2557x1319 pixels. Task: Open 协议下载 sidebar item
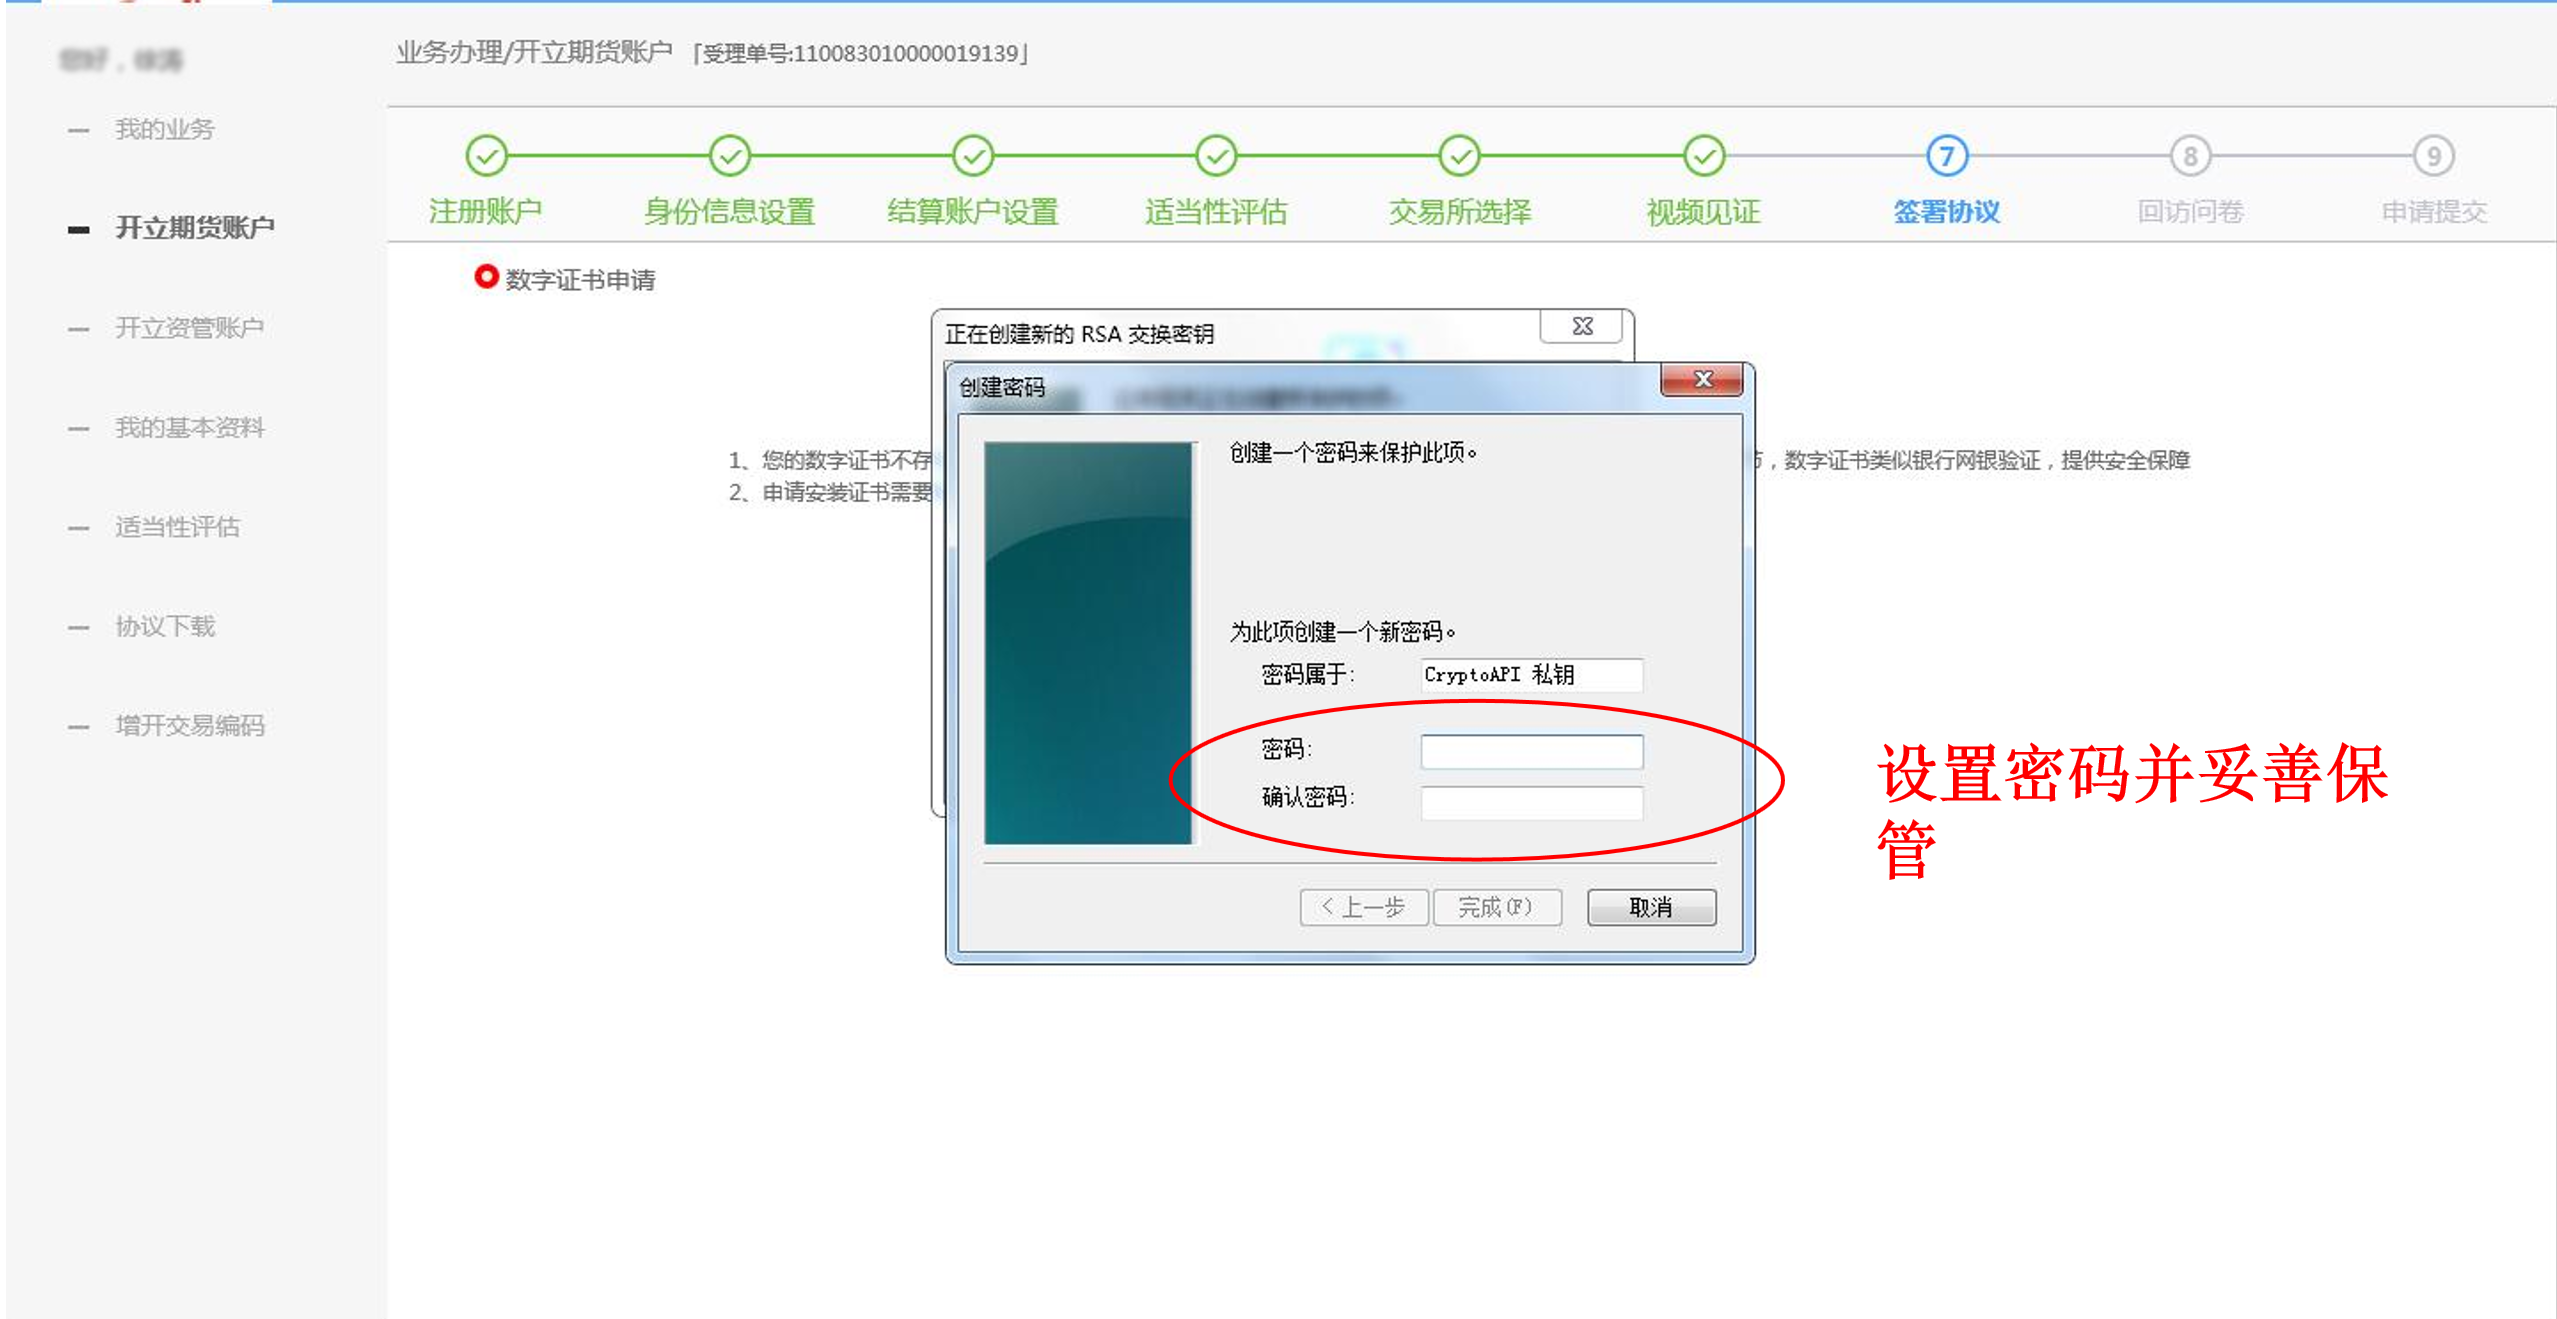[165, 626]
